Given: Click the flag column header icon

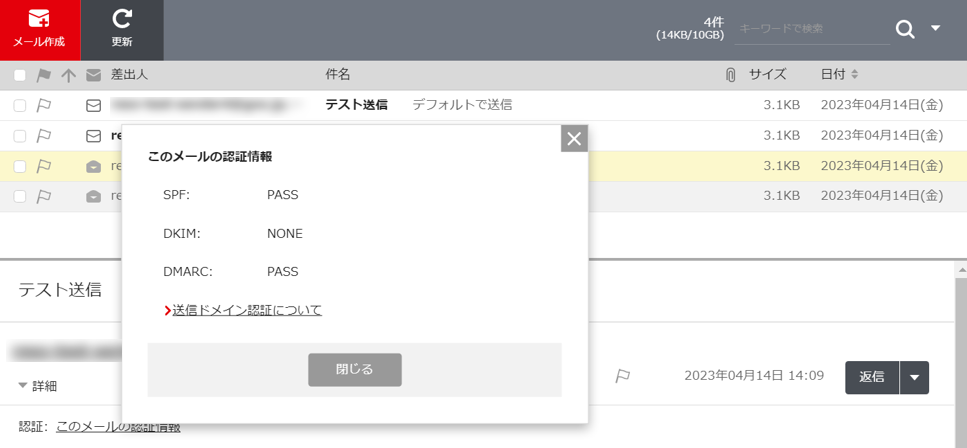Looking at the screenshot, I should (x=44, y=75).
